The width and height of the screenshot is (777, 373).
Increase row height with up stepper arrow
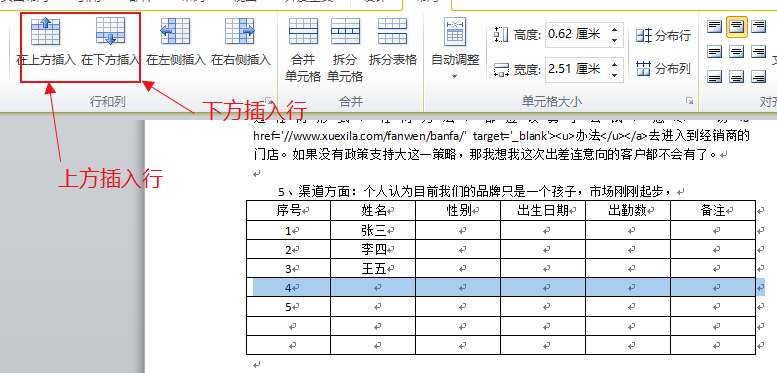click(x=615, y=29)
